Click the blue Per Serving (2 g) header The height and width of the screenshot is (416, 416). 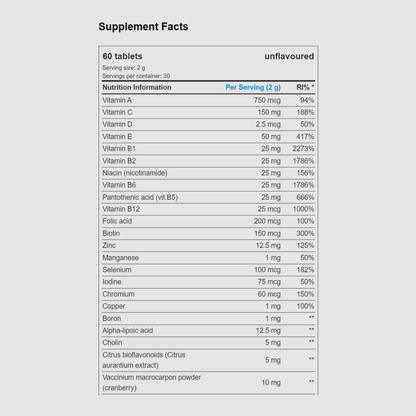[x=253, y=87]
